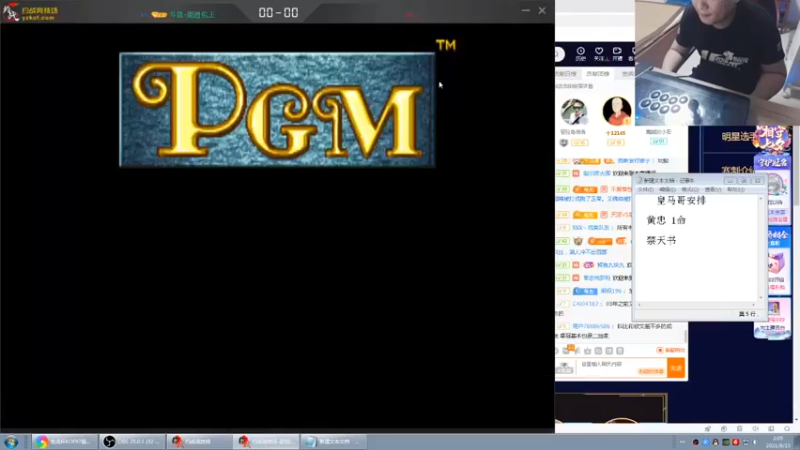800x450 pixels.
Task: Click the horn icon in chat toolbar
Action: click(578, 351)
